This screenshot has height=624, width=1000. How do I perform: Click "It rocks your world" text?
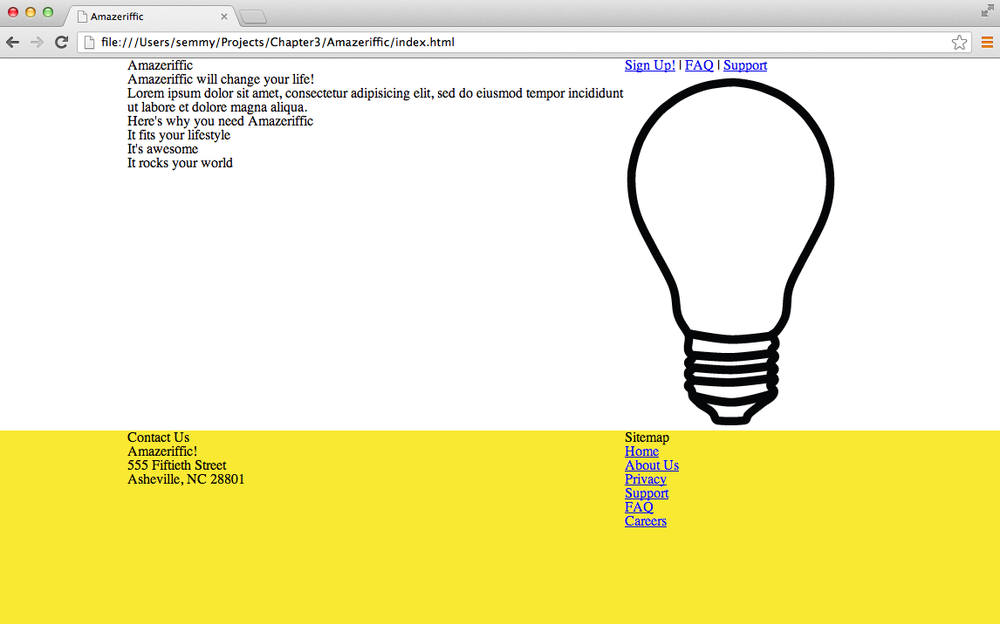(180, 163)
